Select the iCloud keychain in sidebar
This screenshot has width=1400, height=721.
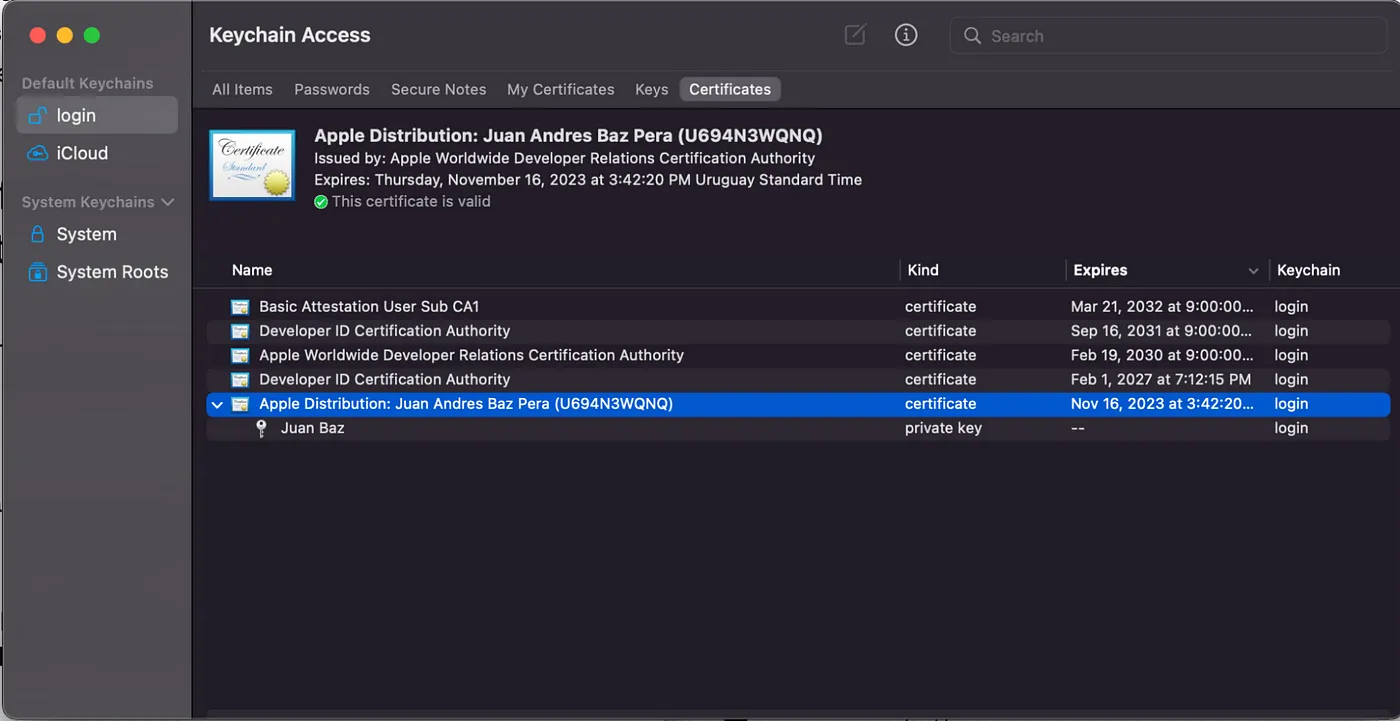(97, 153)
